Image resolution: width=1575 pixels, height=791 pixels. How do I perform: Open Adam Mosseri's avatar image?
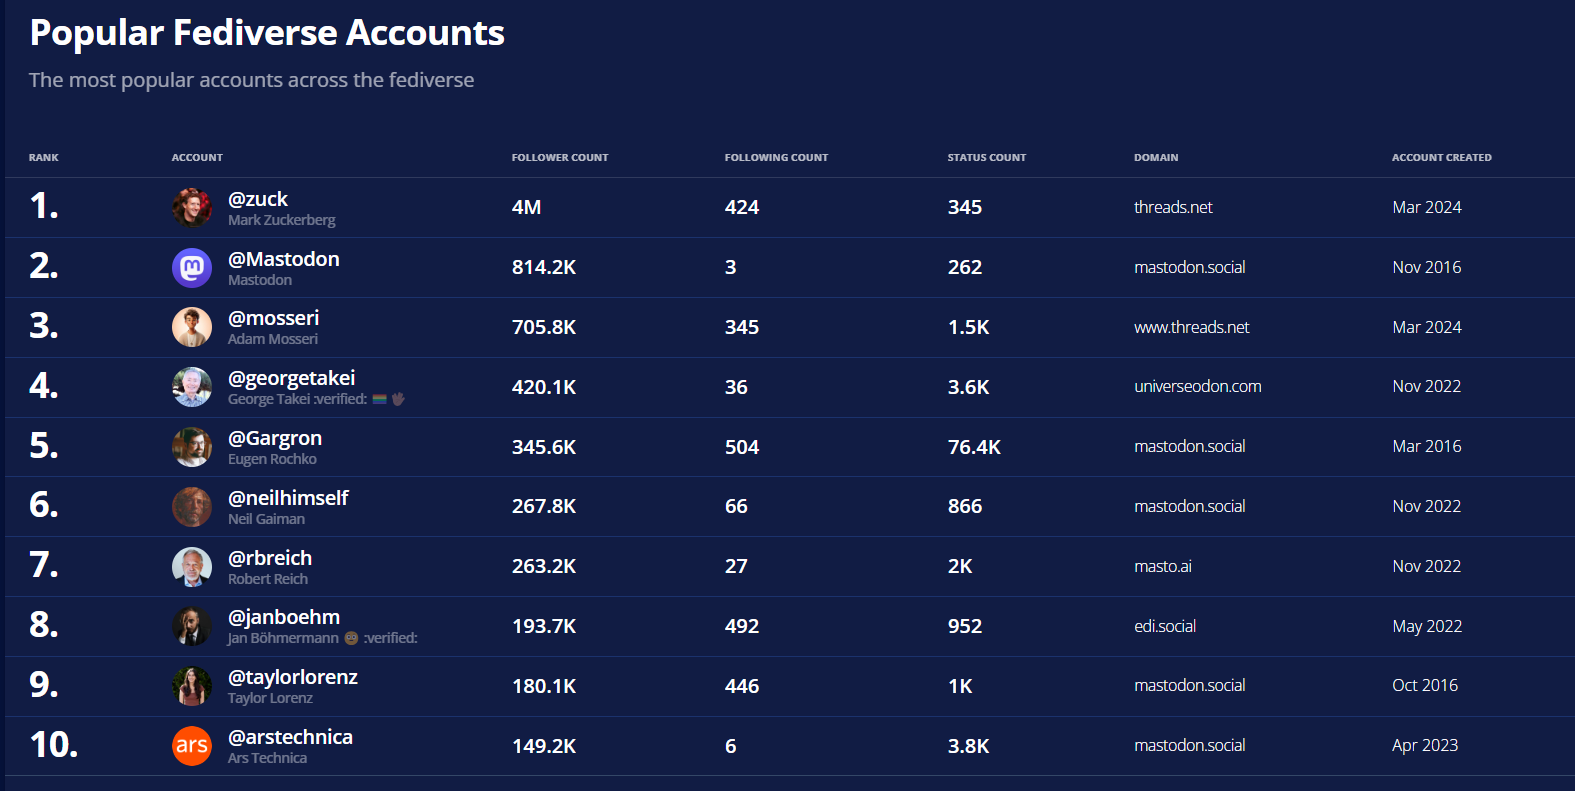tap(191, 327)
